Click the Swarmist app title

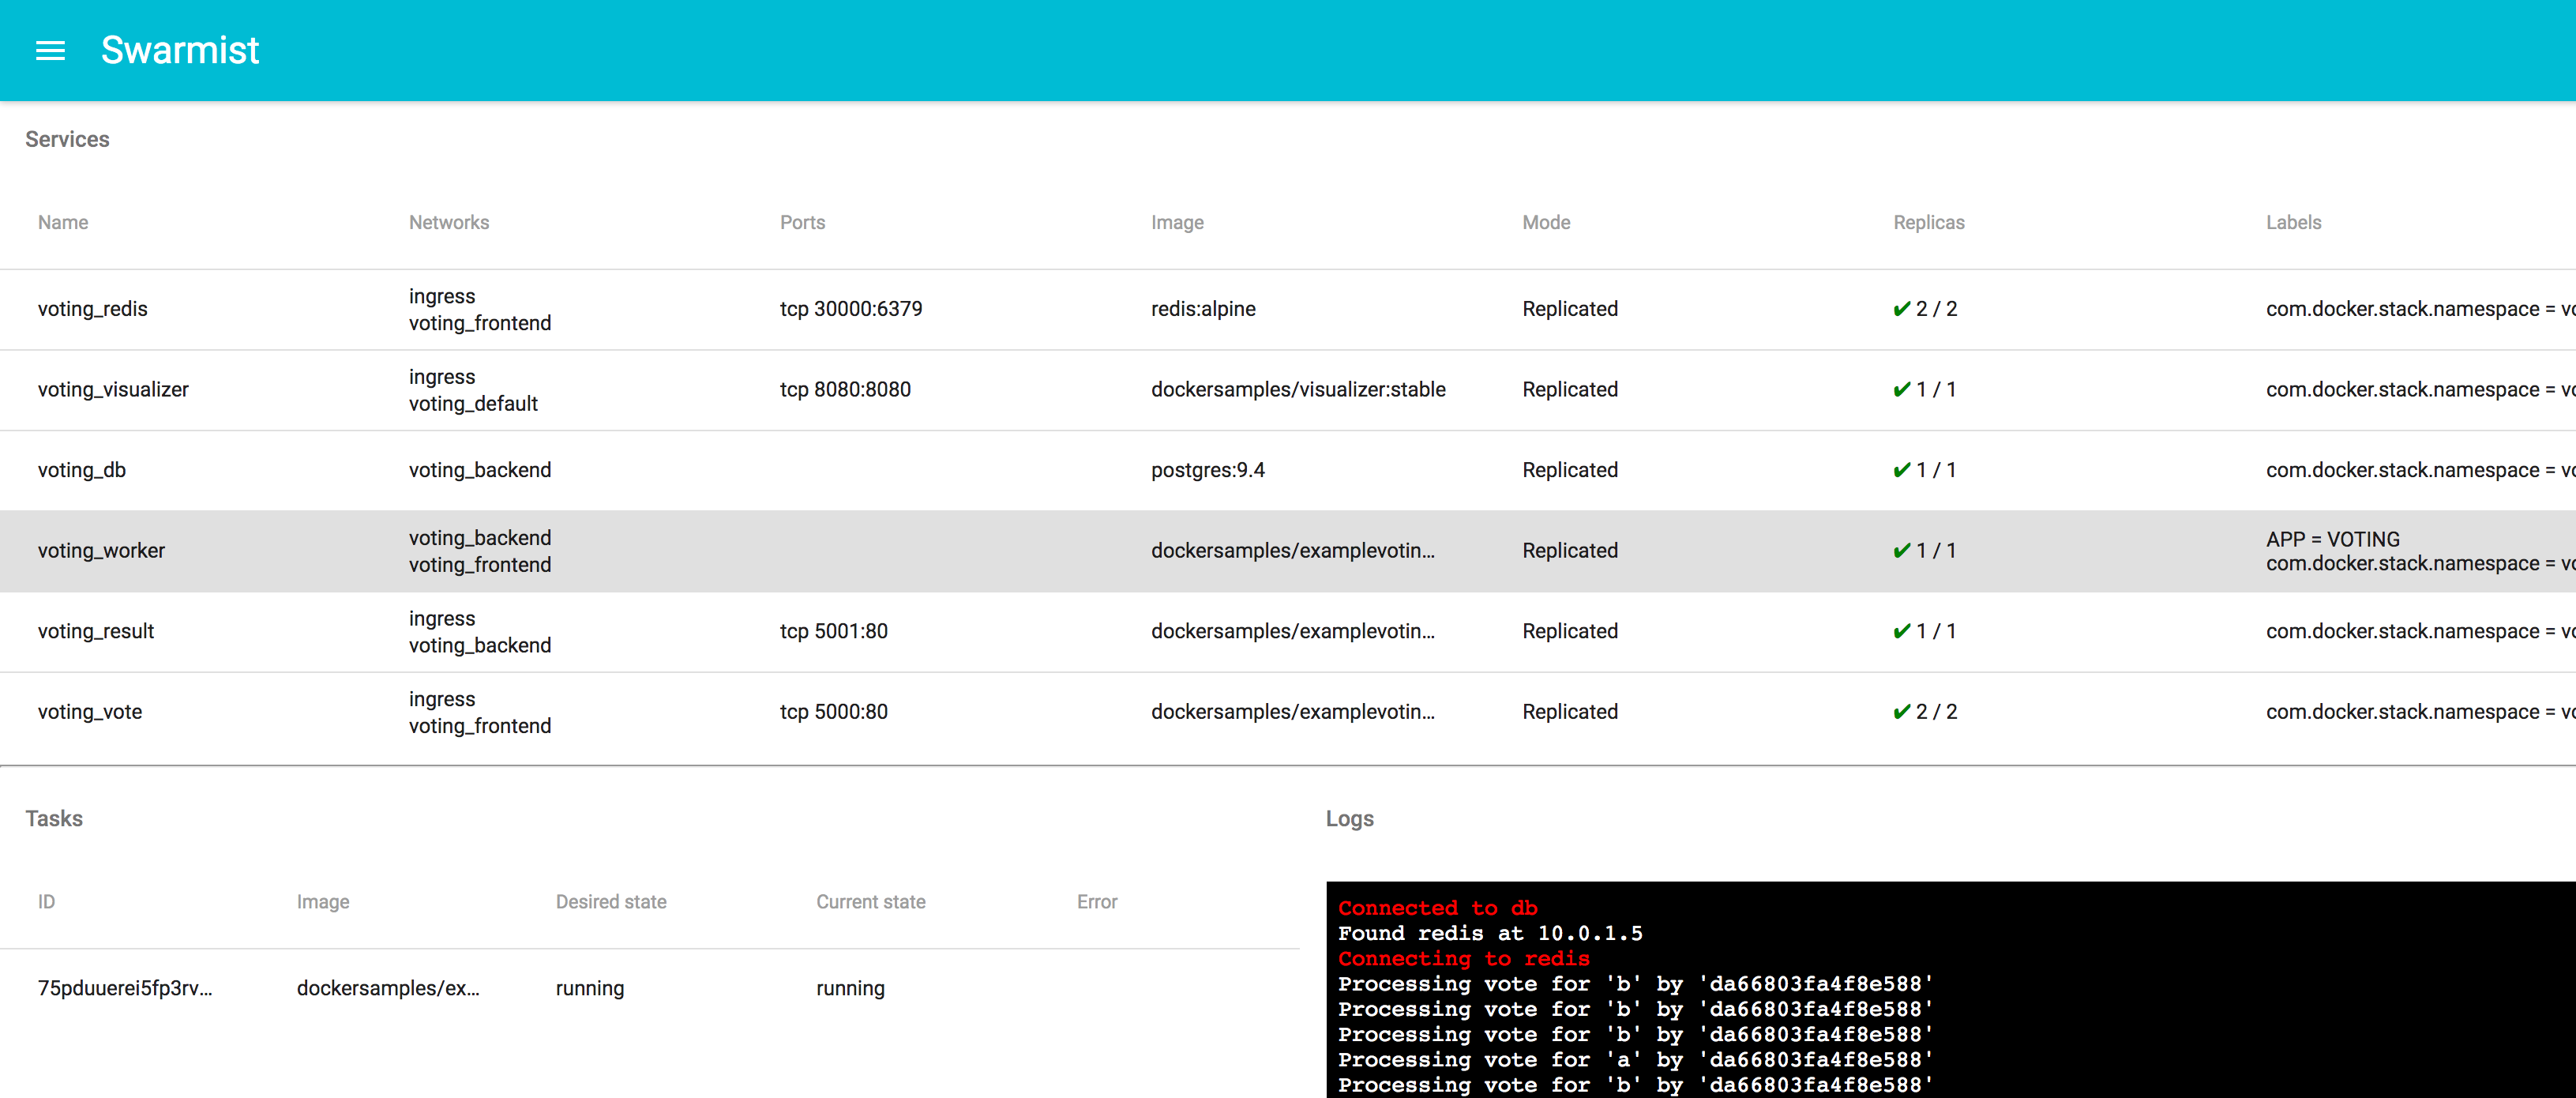[x=180, y=50]
